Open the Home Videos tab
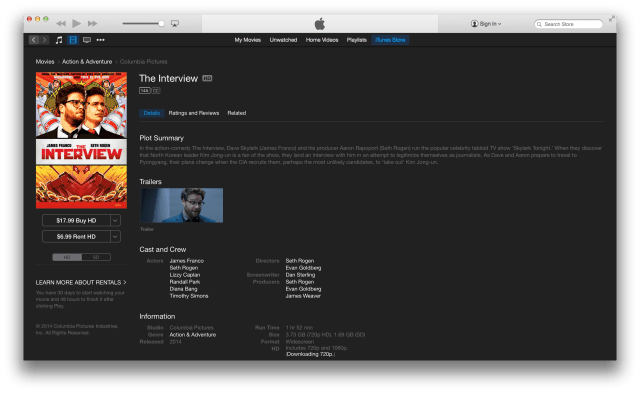The image size is (640, 393). pyautogui.click(x=322, y=40)
